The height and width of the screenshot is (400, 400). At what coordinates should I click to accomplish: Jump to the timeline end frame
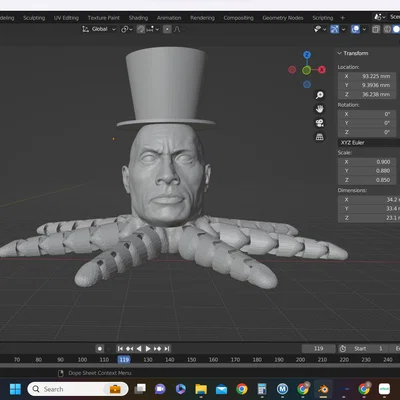(167, 349)
